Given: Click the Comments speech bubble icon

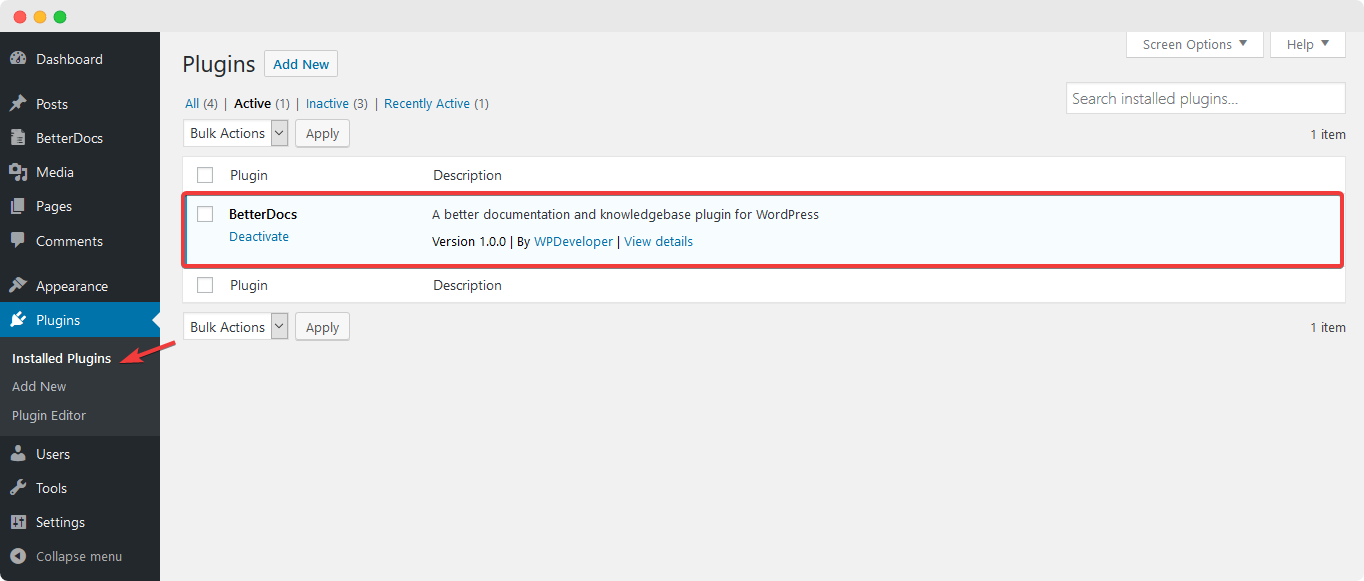Looking at the screenshot, I should tap(18, 241).
